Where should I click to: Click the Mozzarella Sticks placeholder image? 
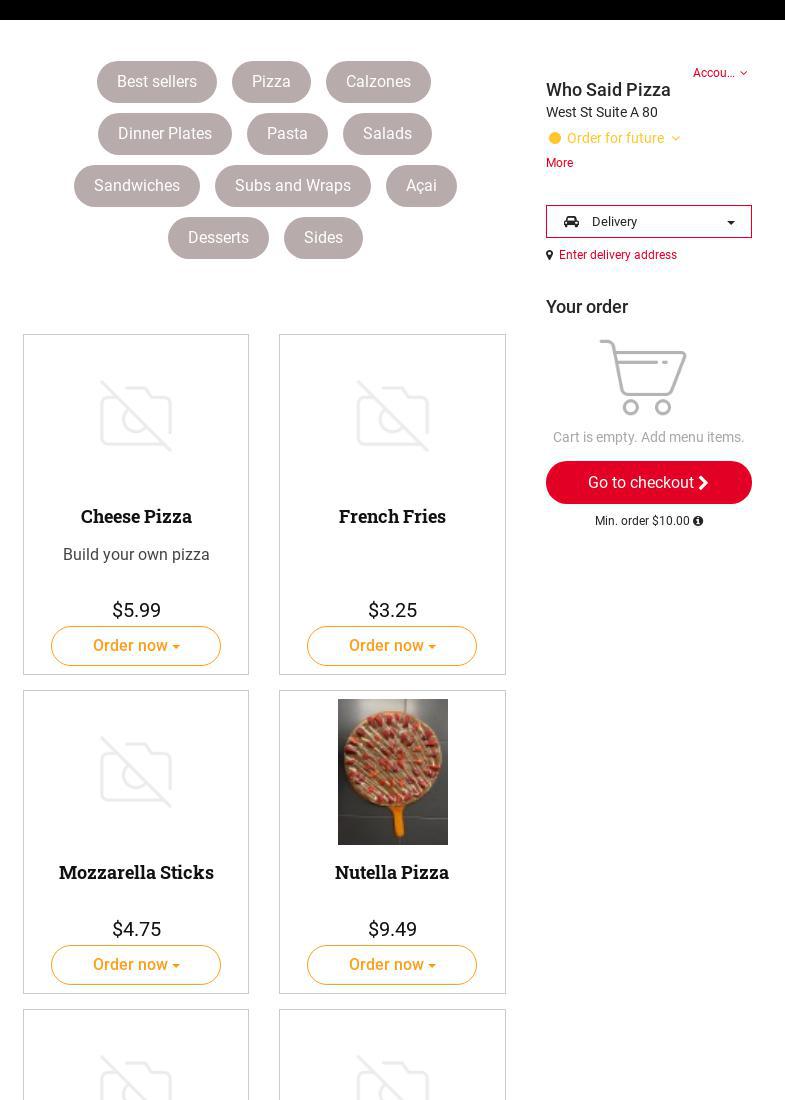pos(136,772)
